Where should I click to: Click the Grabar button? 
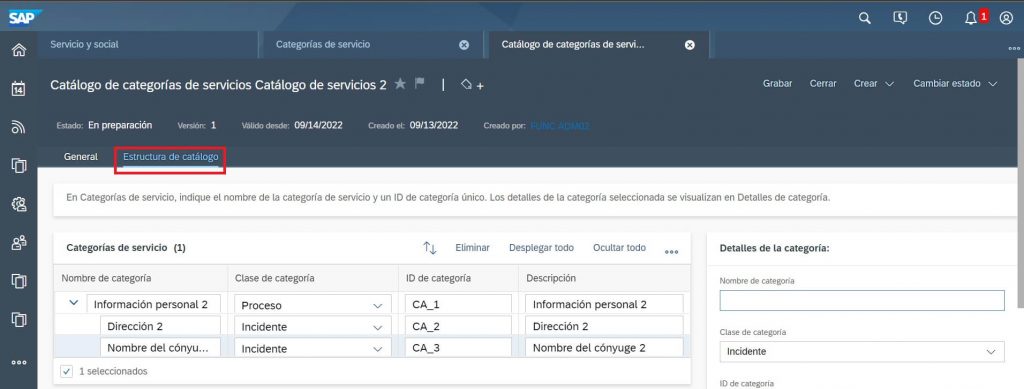(x=777, y=84)
